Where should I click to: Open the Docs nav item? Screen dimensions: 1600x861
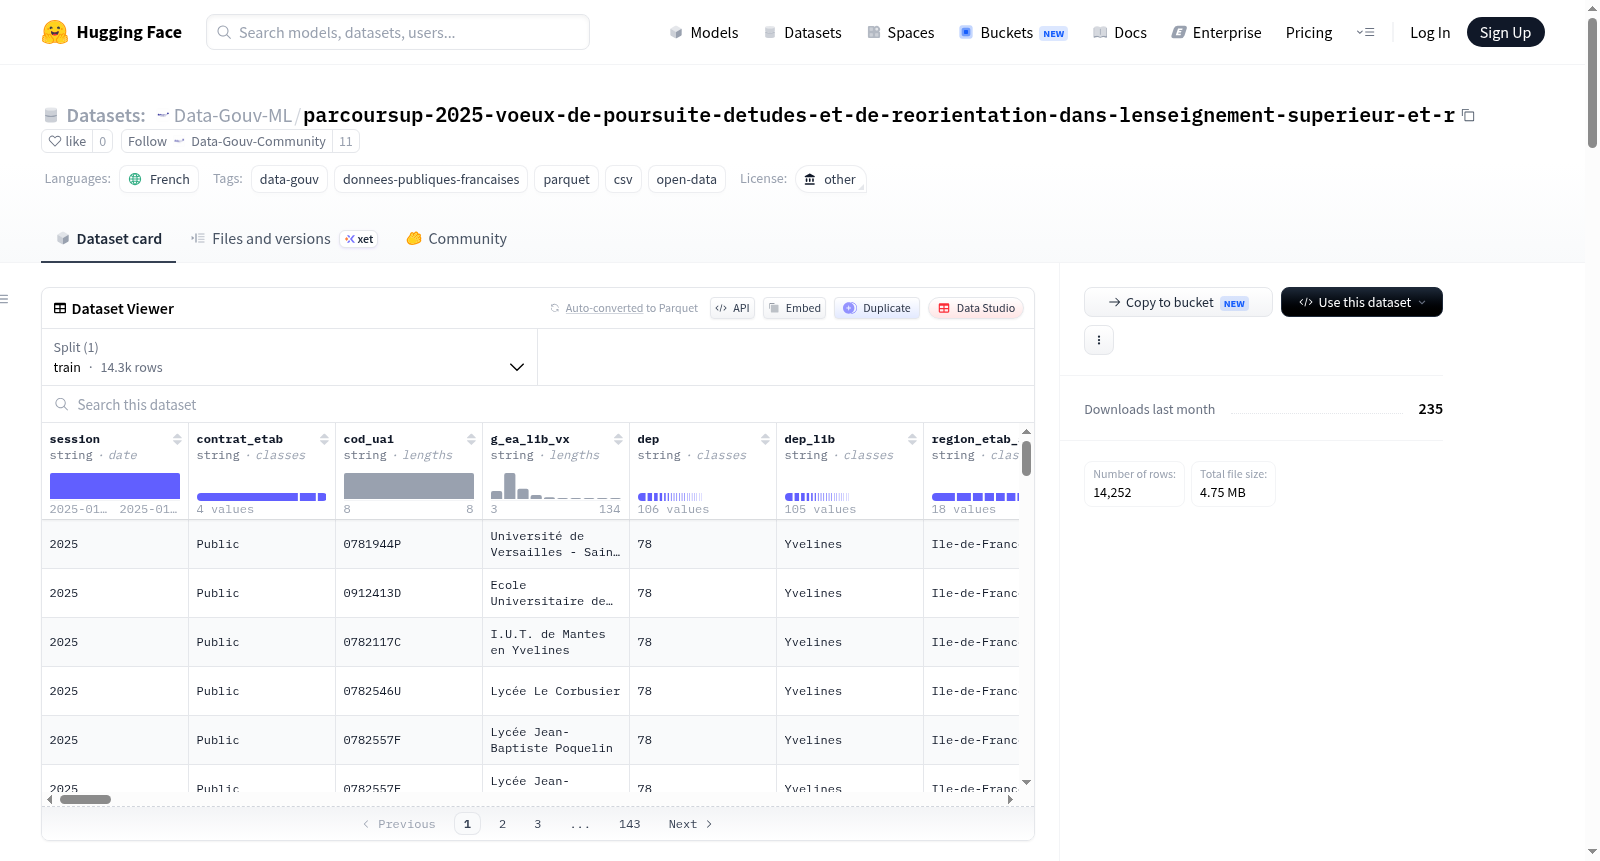(x=1120, y=32)
